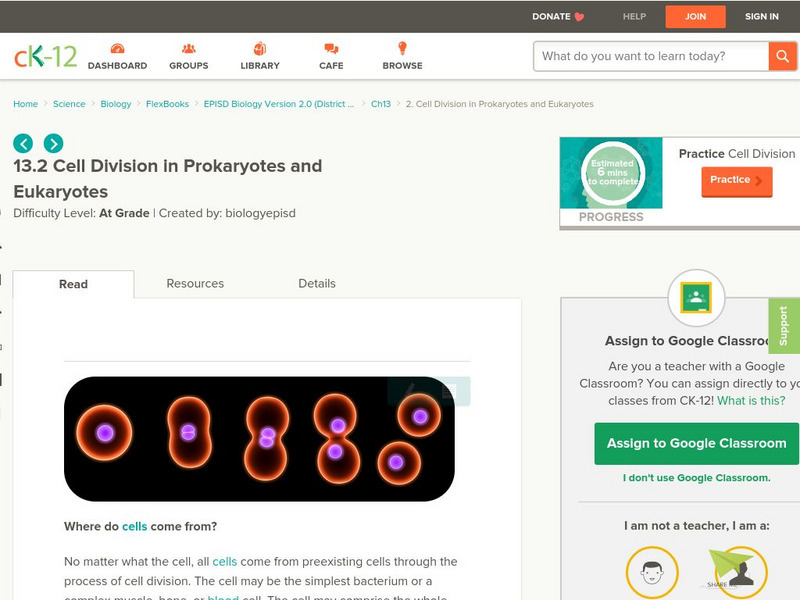
Task: Click the Biology breadcrumb link
Action: coord(116,104)
